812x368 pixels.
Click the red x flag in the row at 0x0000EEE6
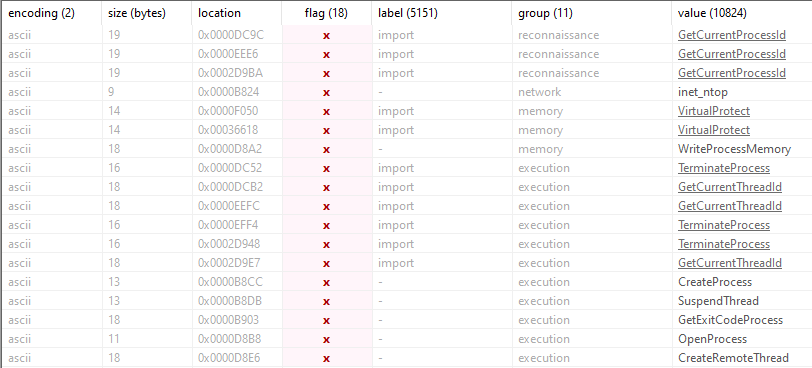[326, 55]
